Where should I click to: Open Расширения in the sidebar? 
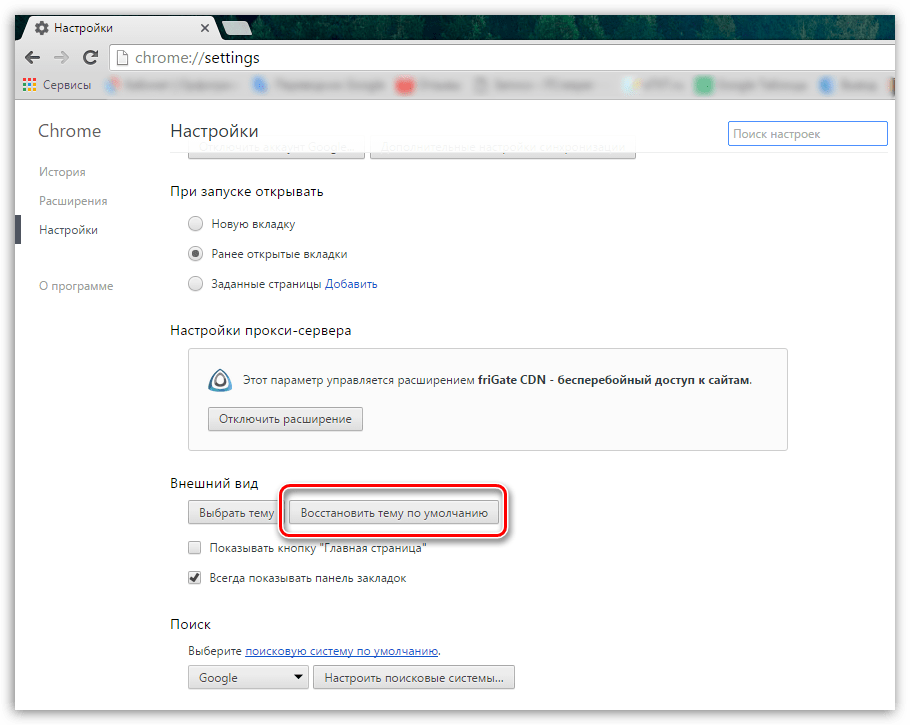tap(73, 201)
